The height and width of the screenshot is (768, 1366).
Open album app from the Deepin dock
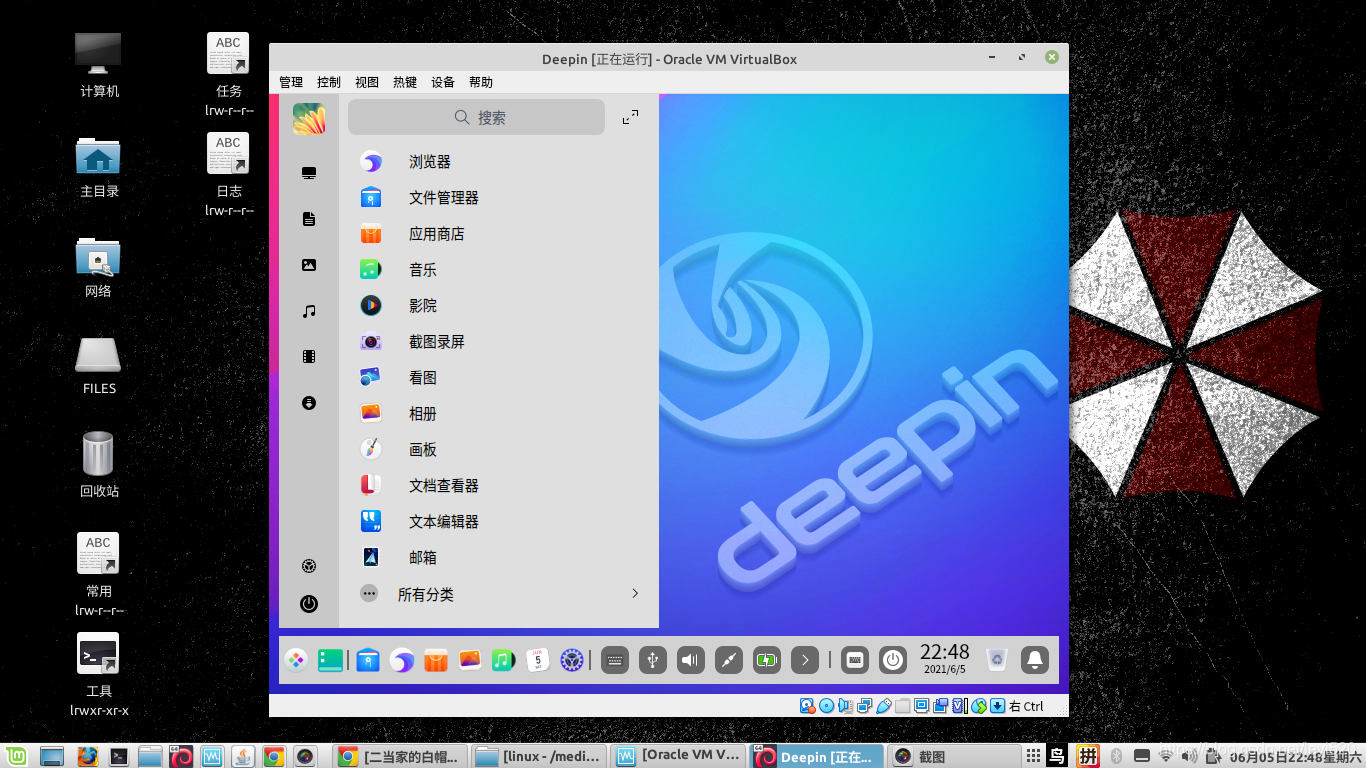click(x=470, y=660)
